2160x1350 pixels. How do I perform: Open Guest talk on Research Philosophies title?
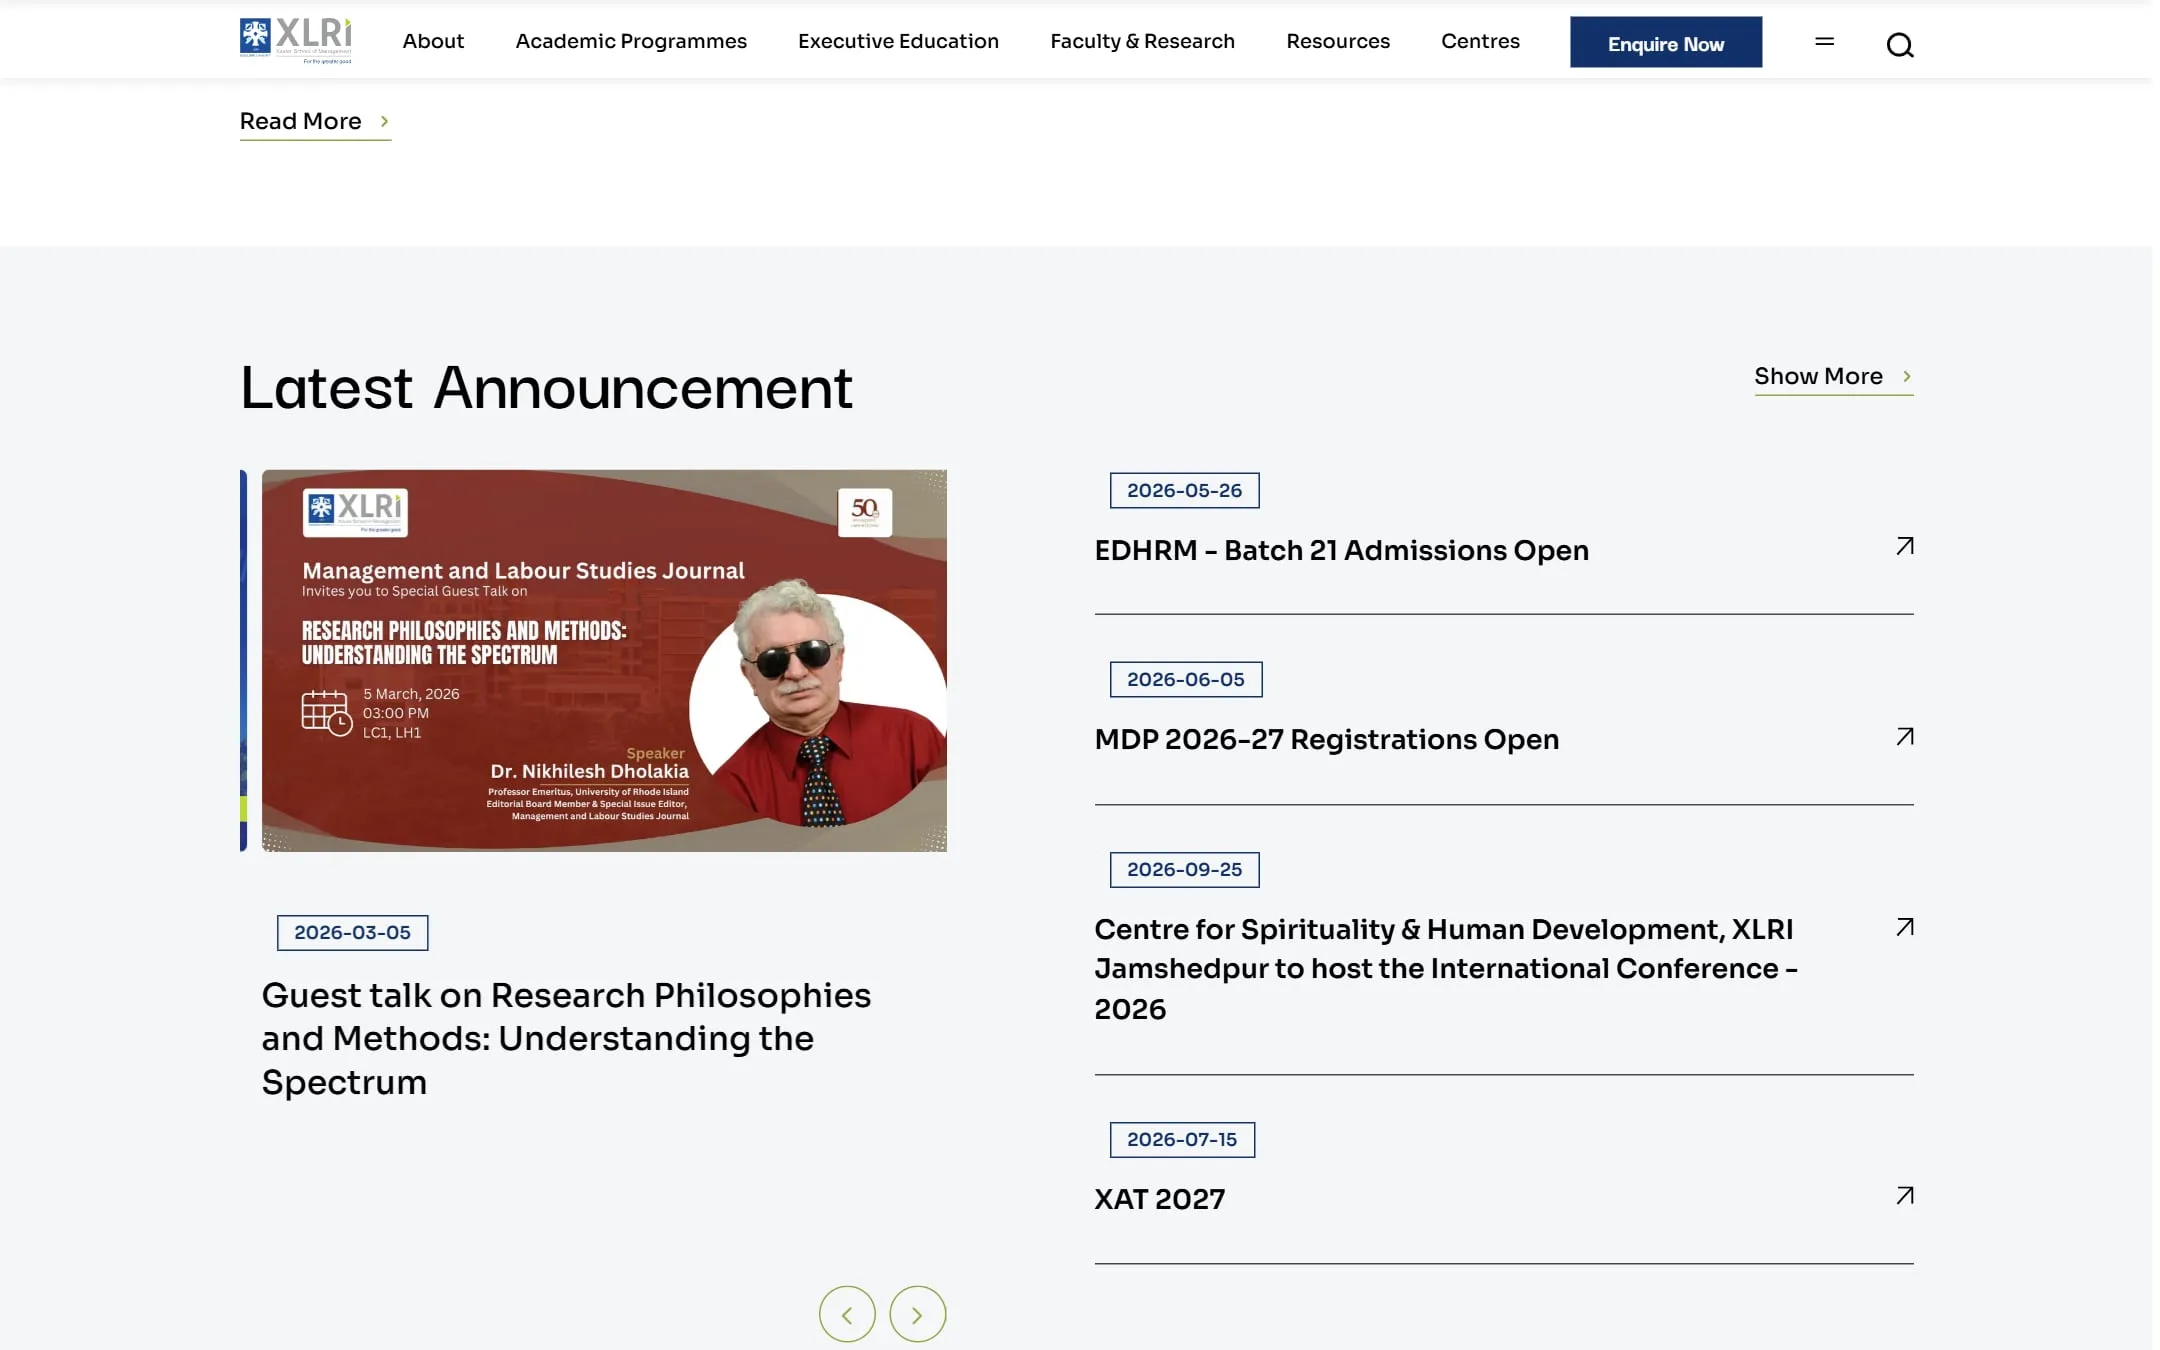[x=566, y=1038]
